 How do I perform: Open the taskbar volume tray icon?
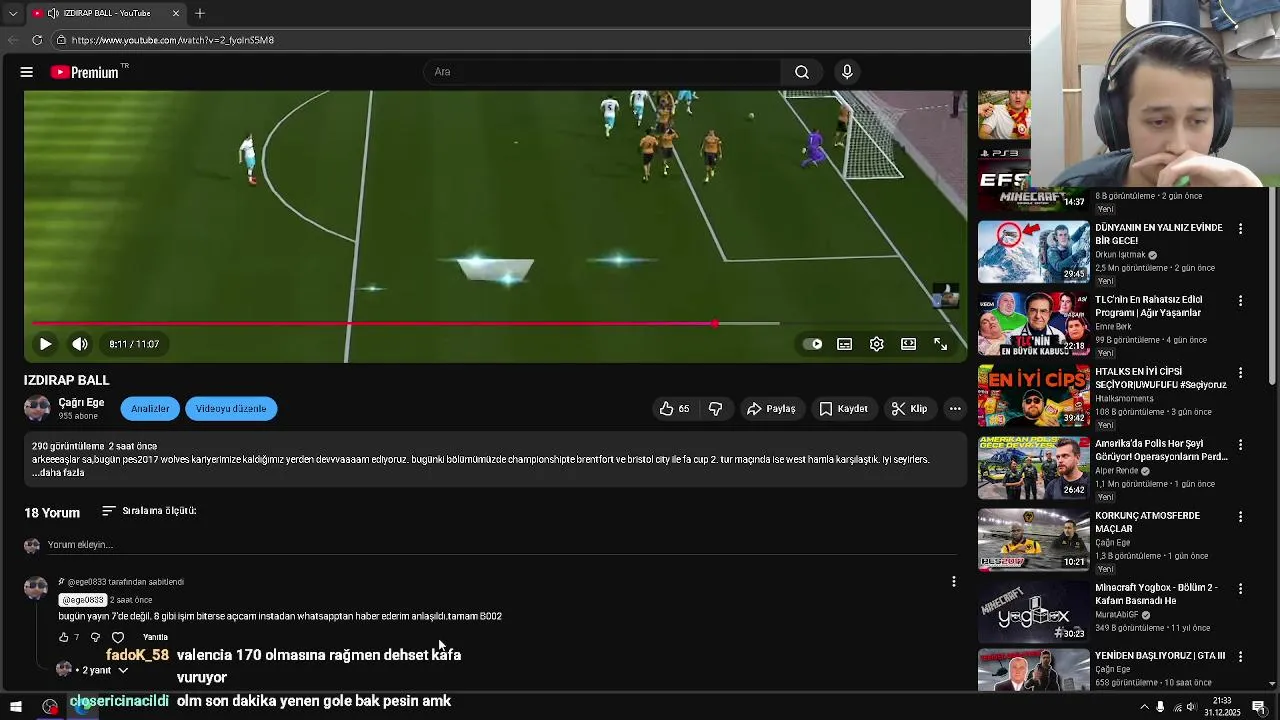tap(1191, 707)
